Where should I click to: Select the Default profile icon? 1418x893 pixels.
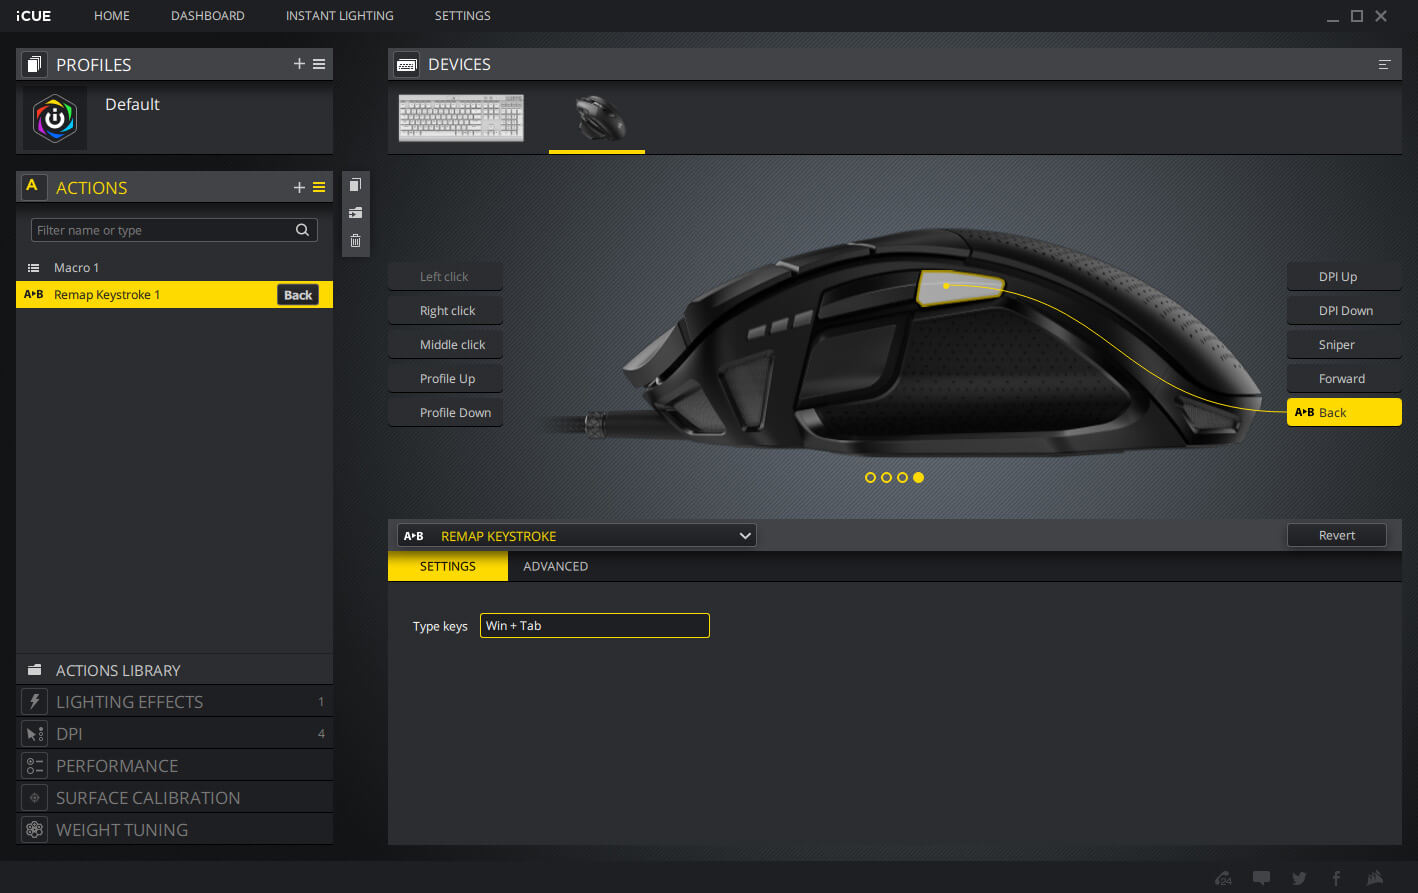tap(55, 119)
